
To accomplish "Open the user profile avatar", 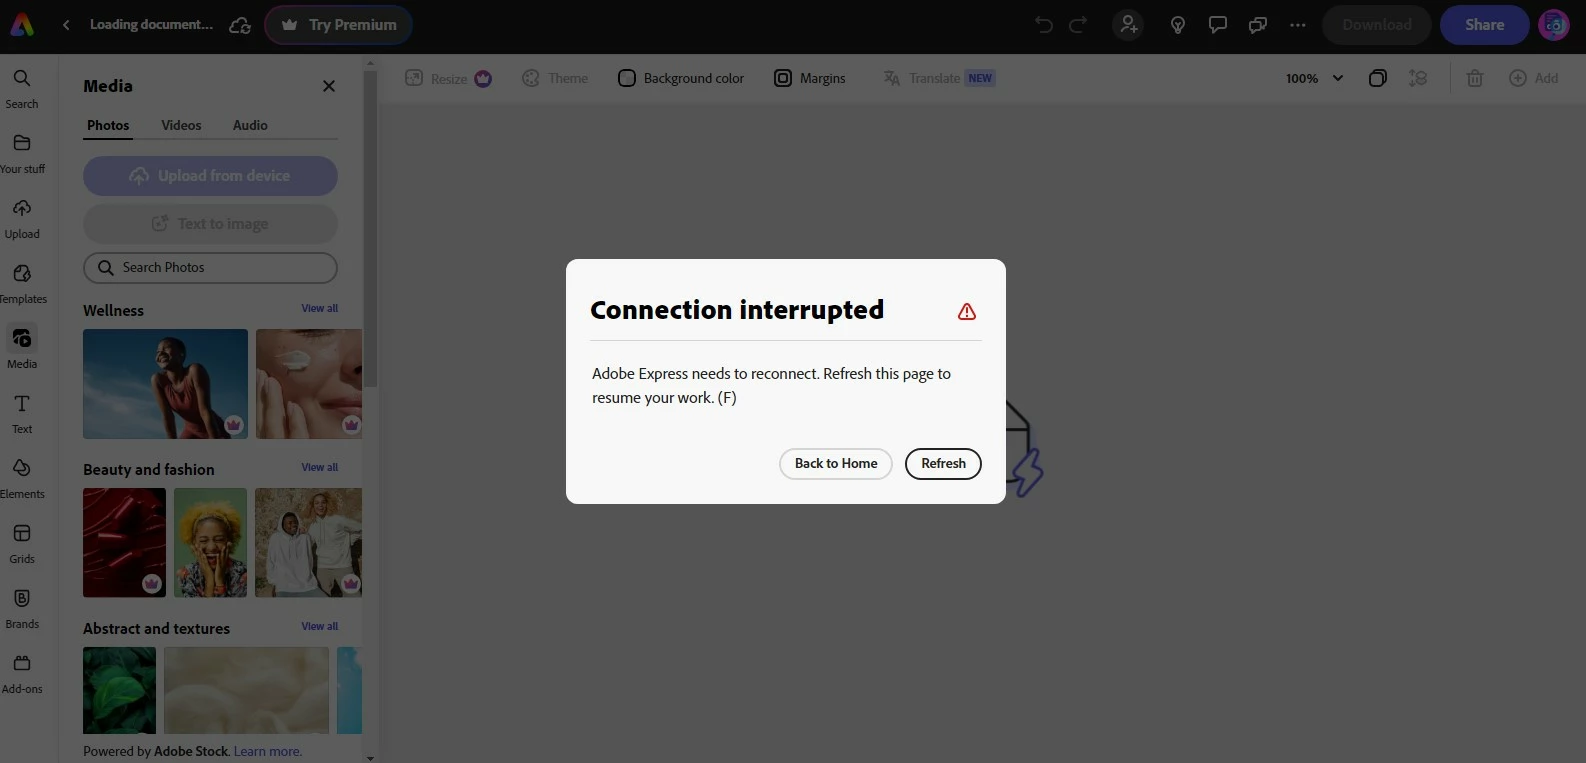I will click(1553, 25).
